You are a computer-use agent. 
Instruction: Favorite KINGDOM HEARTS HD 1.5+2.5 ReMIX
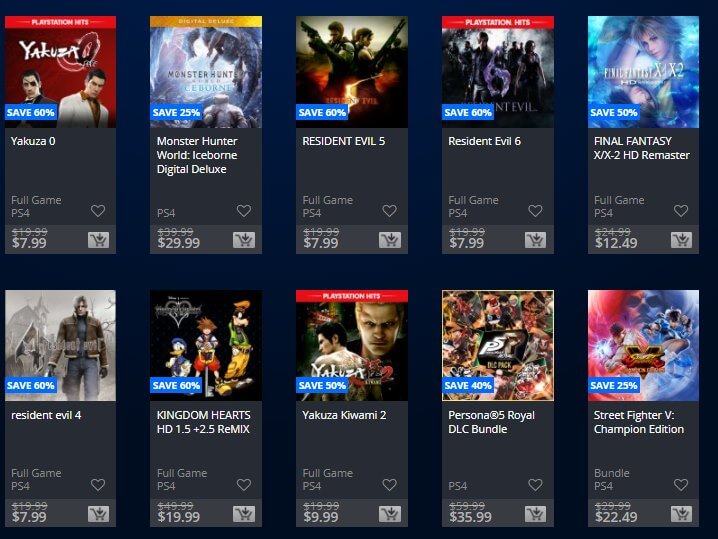tap(244, 485)
